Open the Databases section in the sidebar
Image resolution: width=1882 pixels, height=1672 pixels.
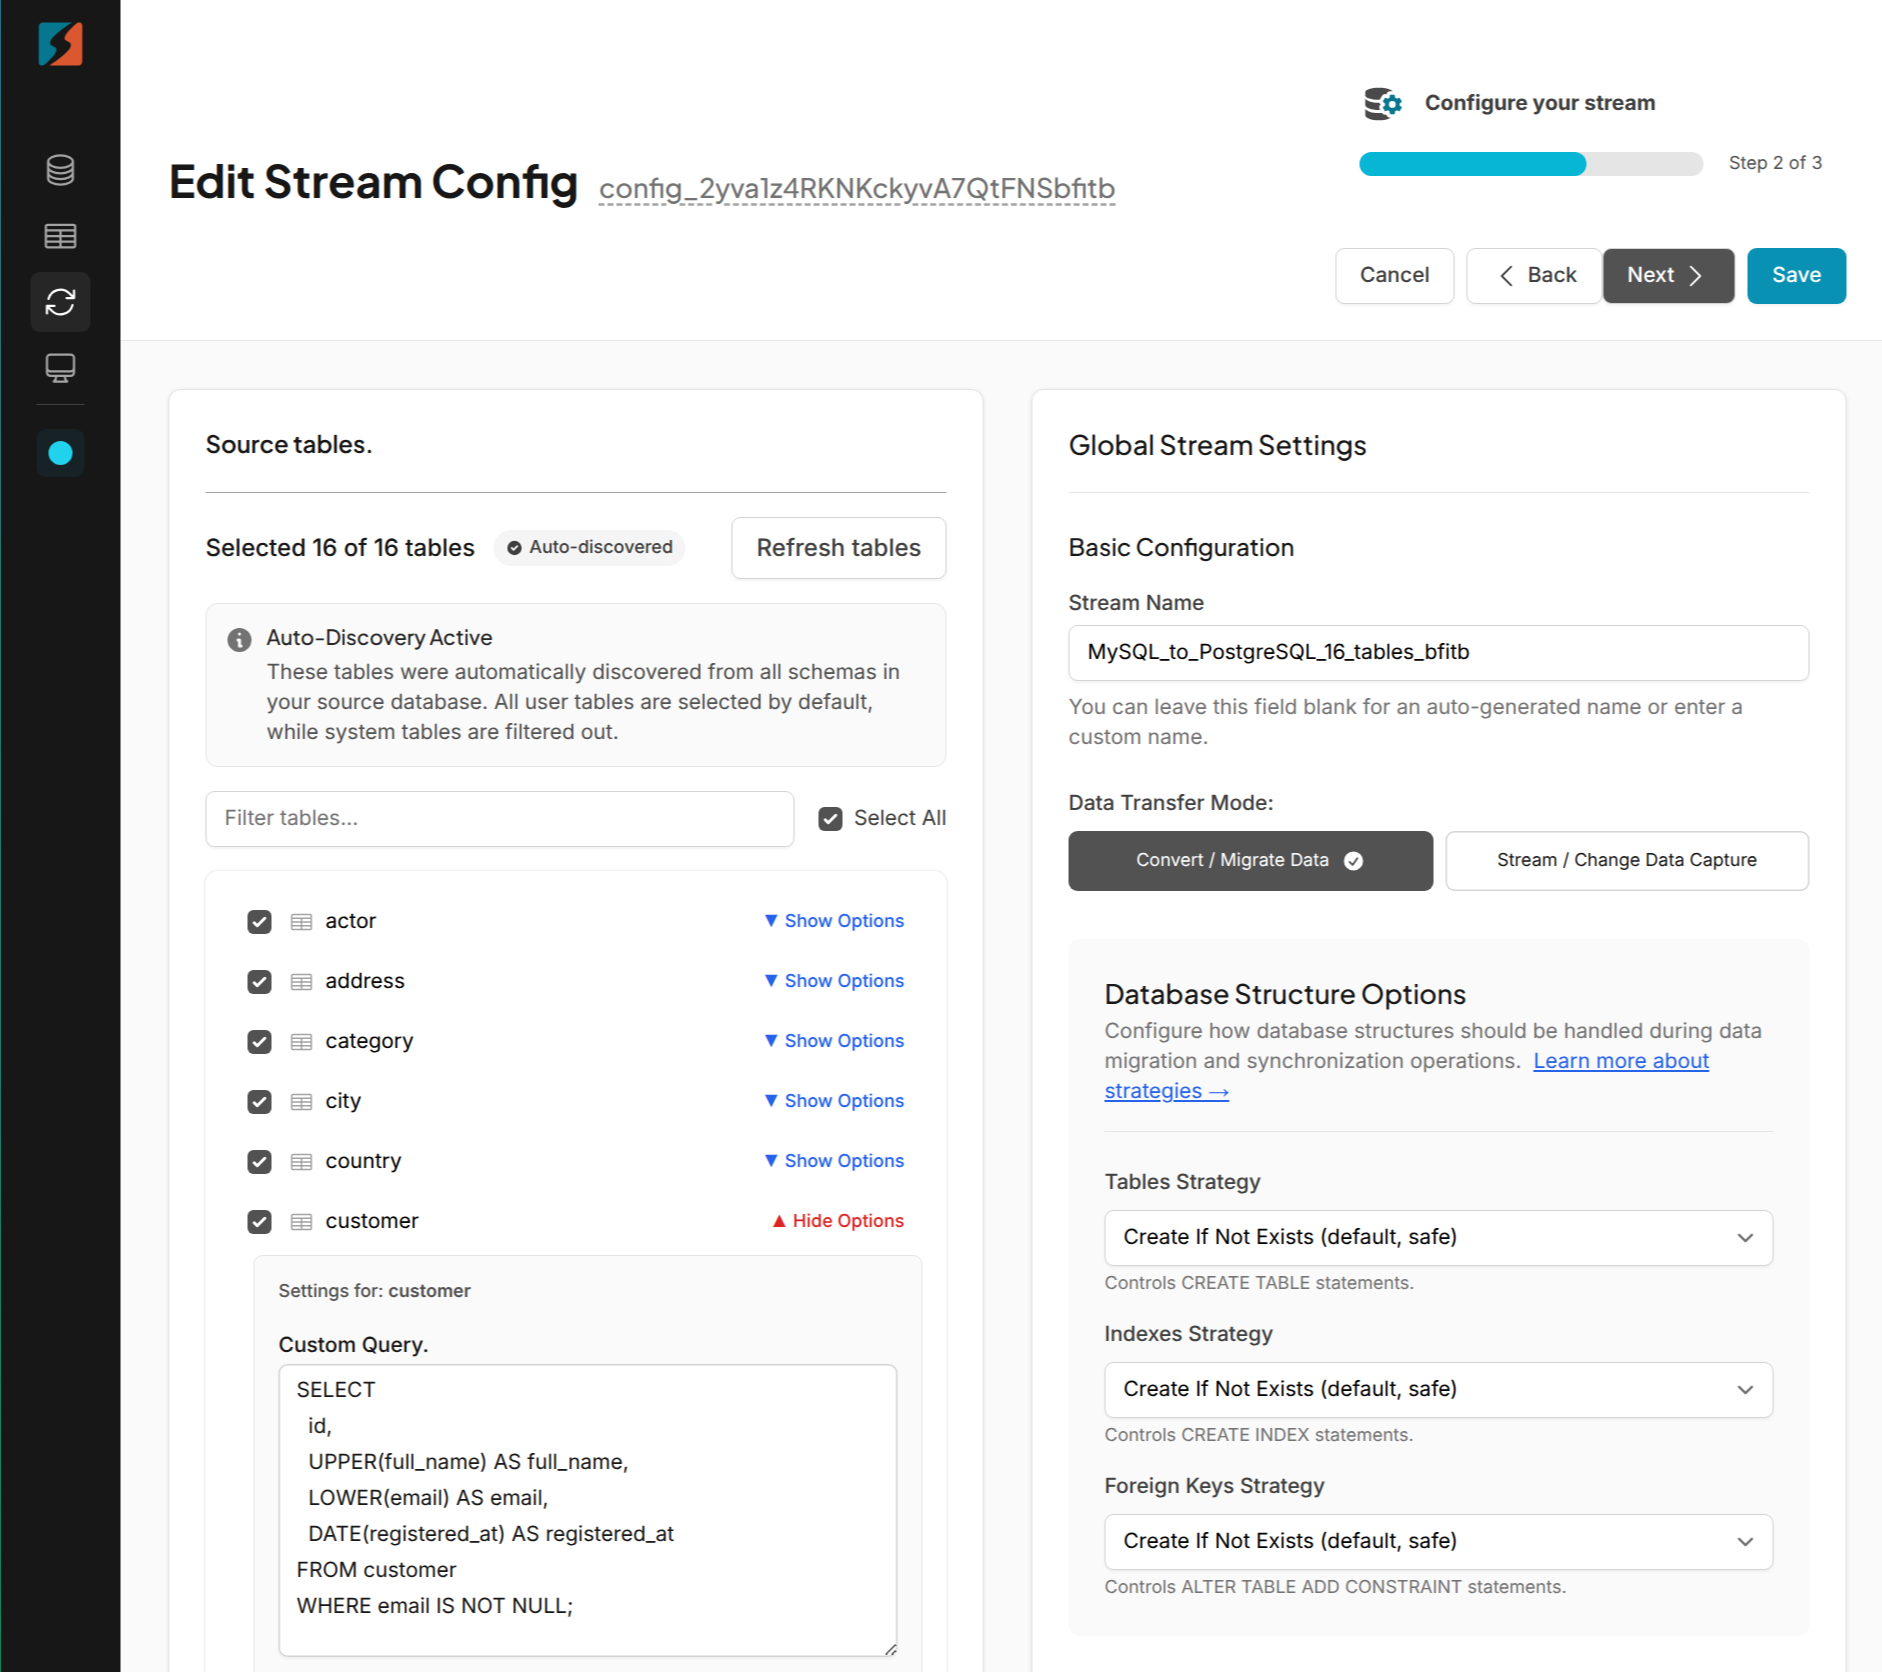(60, 170)
